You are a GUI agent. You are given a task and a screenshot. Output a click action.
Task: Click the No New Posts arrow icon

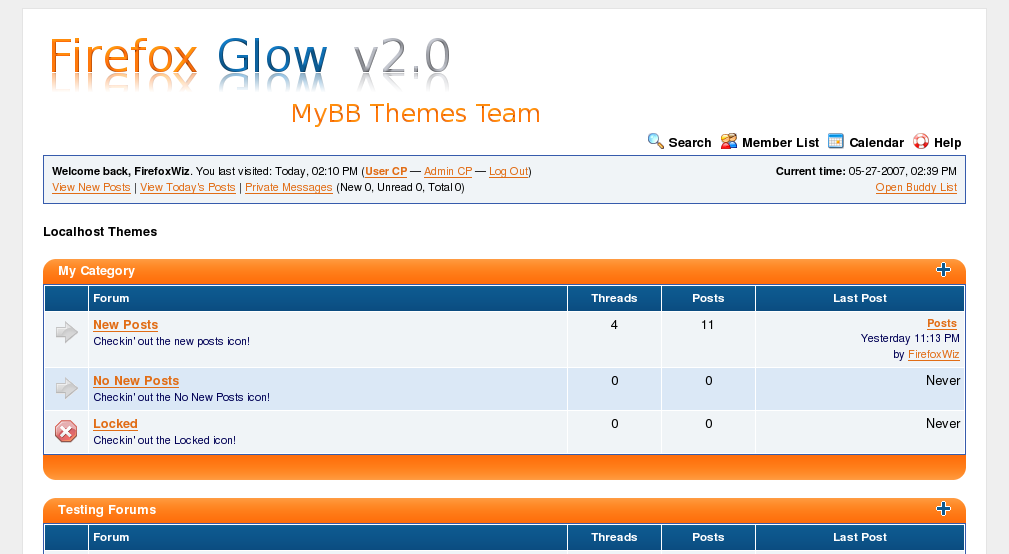click(x=66, y=388)
